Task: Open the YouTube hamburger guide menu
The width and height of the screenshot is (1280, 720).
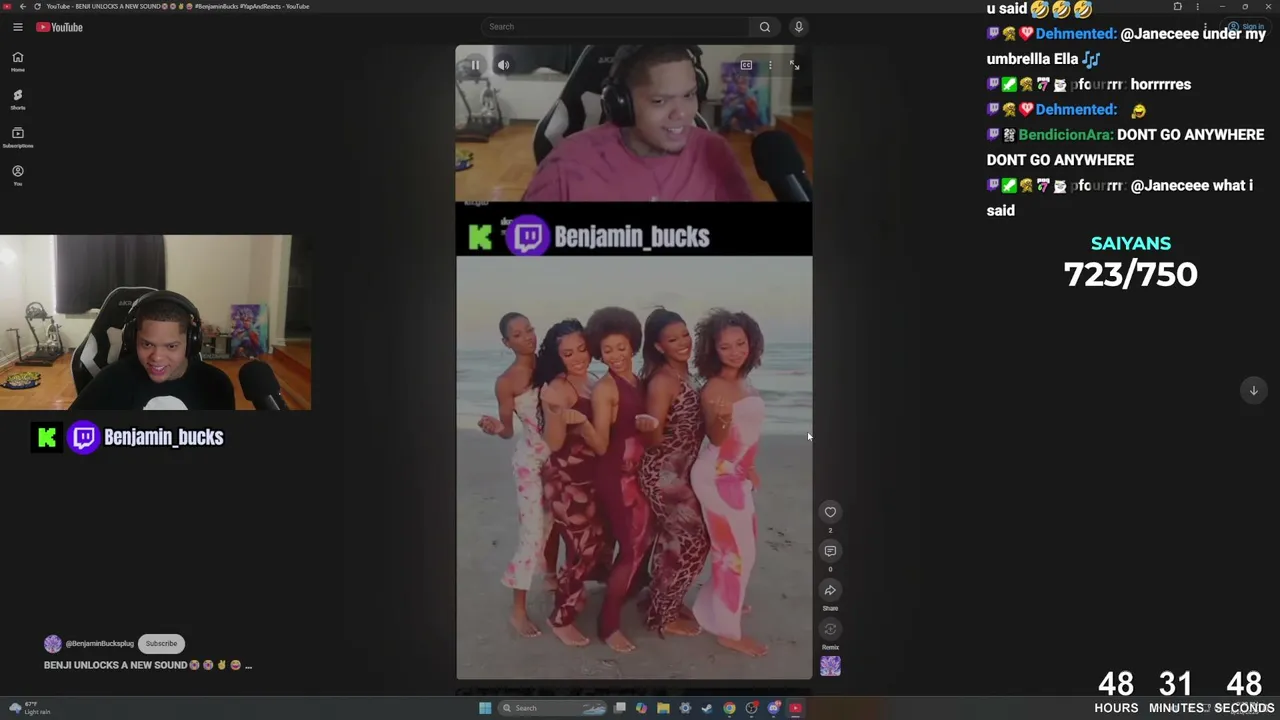Action: (17, 27)
